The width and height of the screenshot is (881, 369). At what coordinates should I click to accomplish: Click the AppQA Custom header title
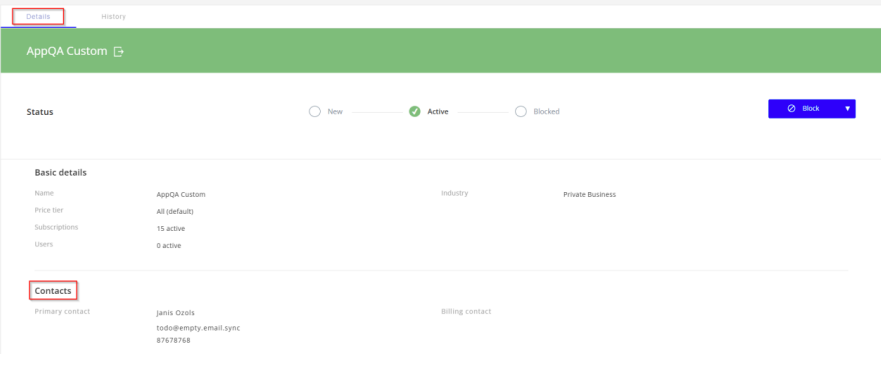[x=66, y=51]
